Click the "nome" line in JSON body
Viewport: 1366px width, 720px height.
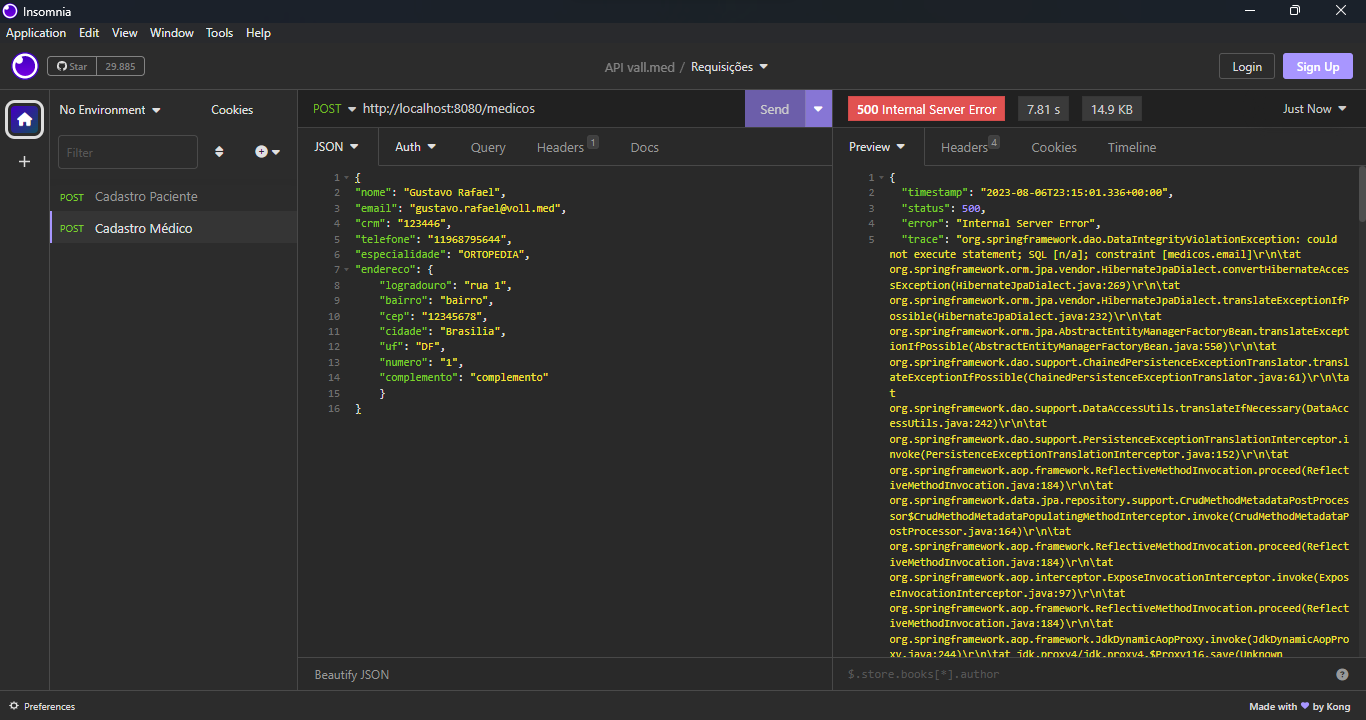(431, 193)
